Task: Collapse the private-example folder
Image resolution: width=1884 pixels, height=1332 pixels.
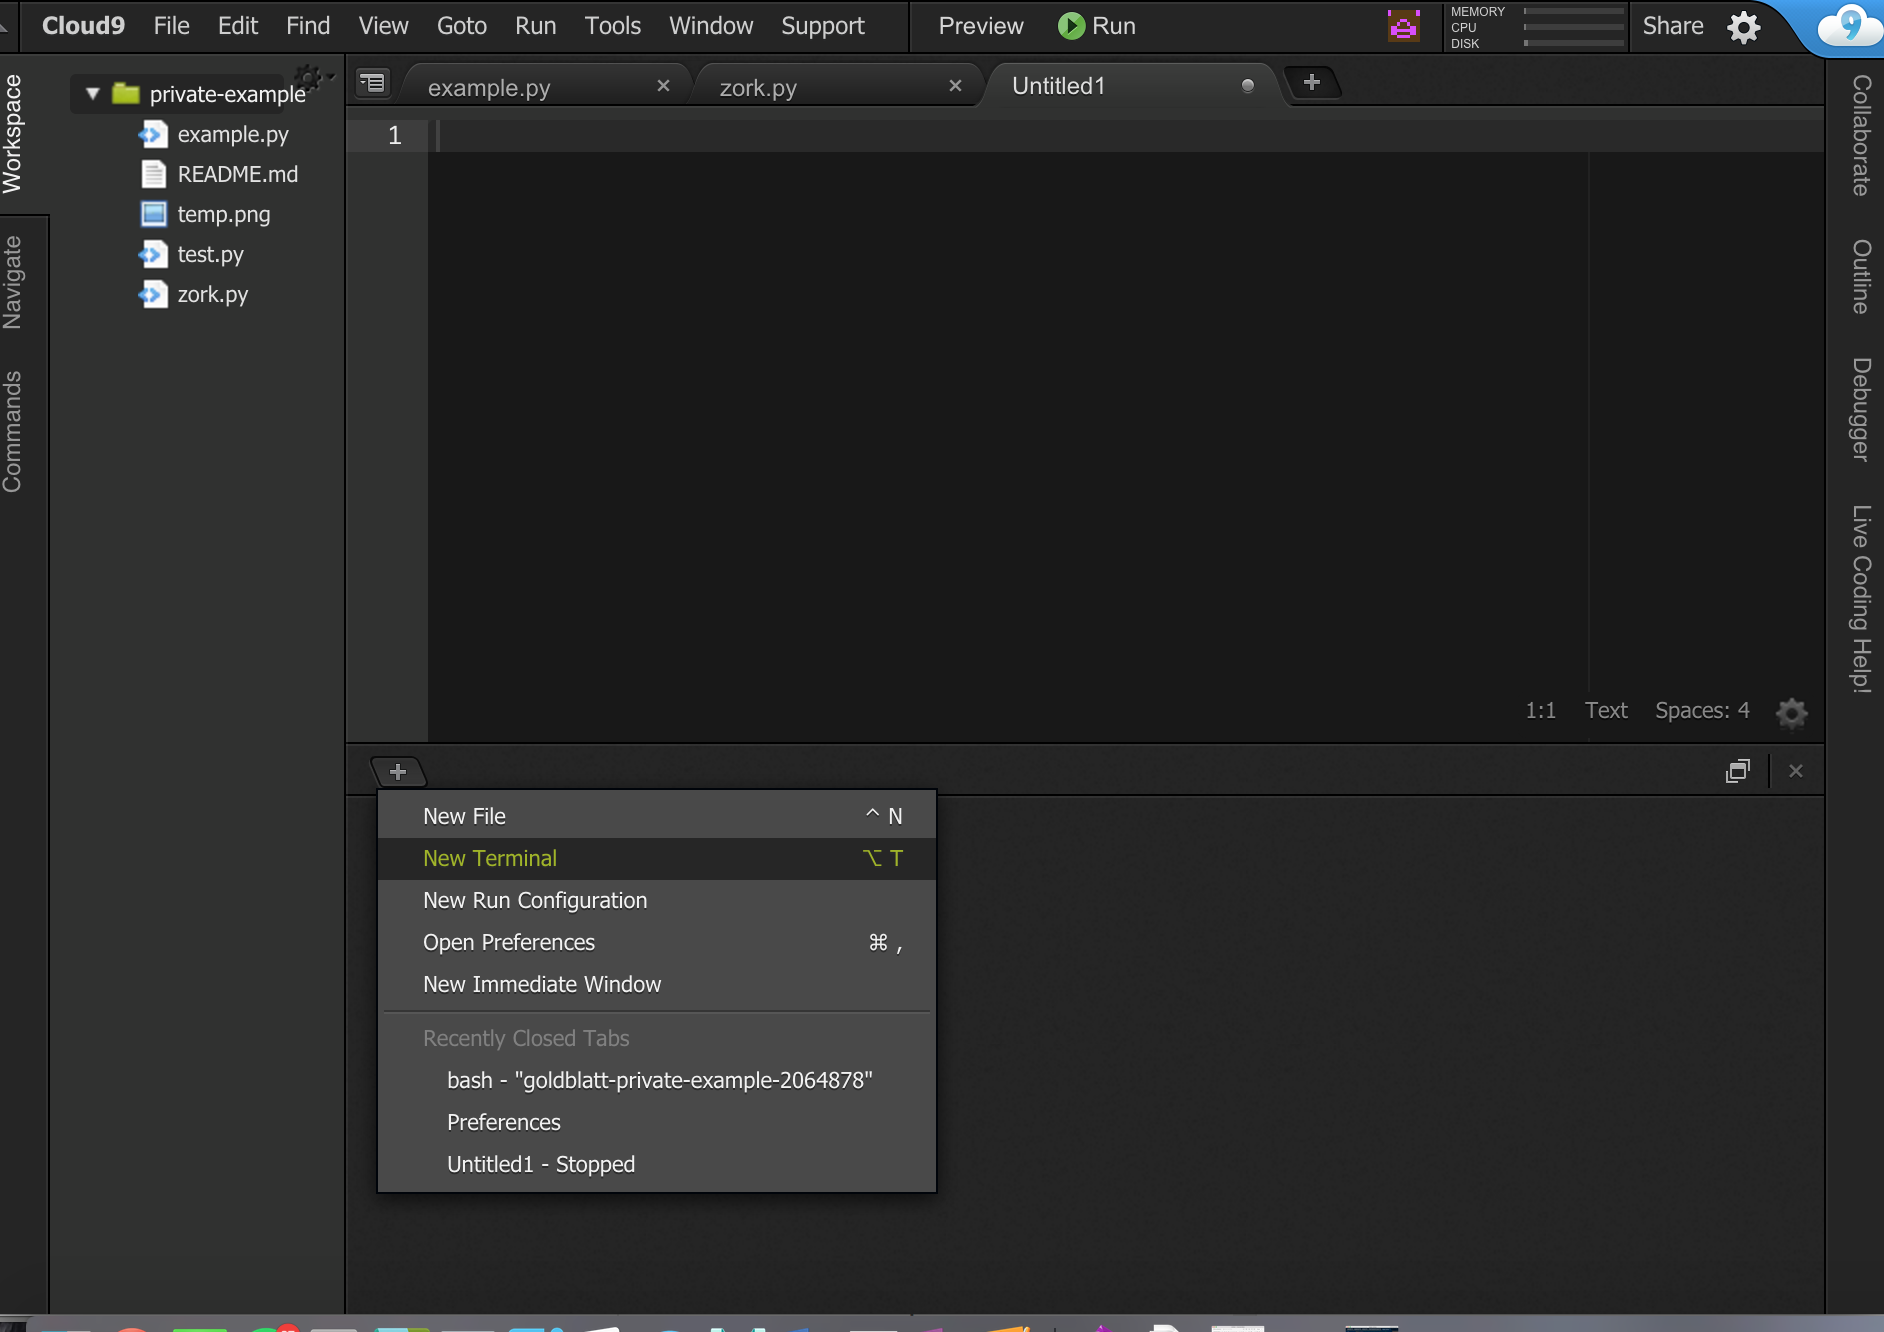Action: (x=93, y=94)
